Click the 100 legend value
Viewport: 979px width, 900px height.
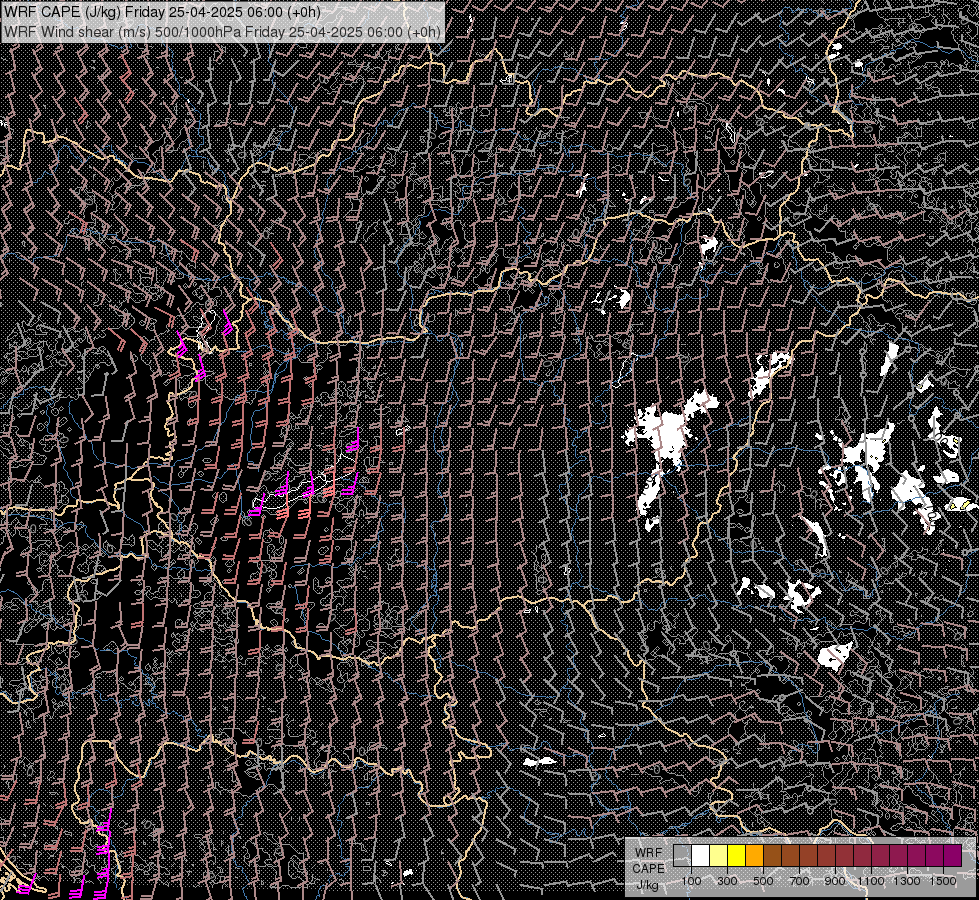coord(691,881)
